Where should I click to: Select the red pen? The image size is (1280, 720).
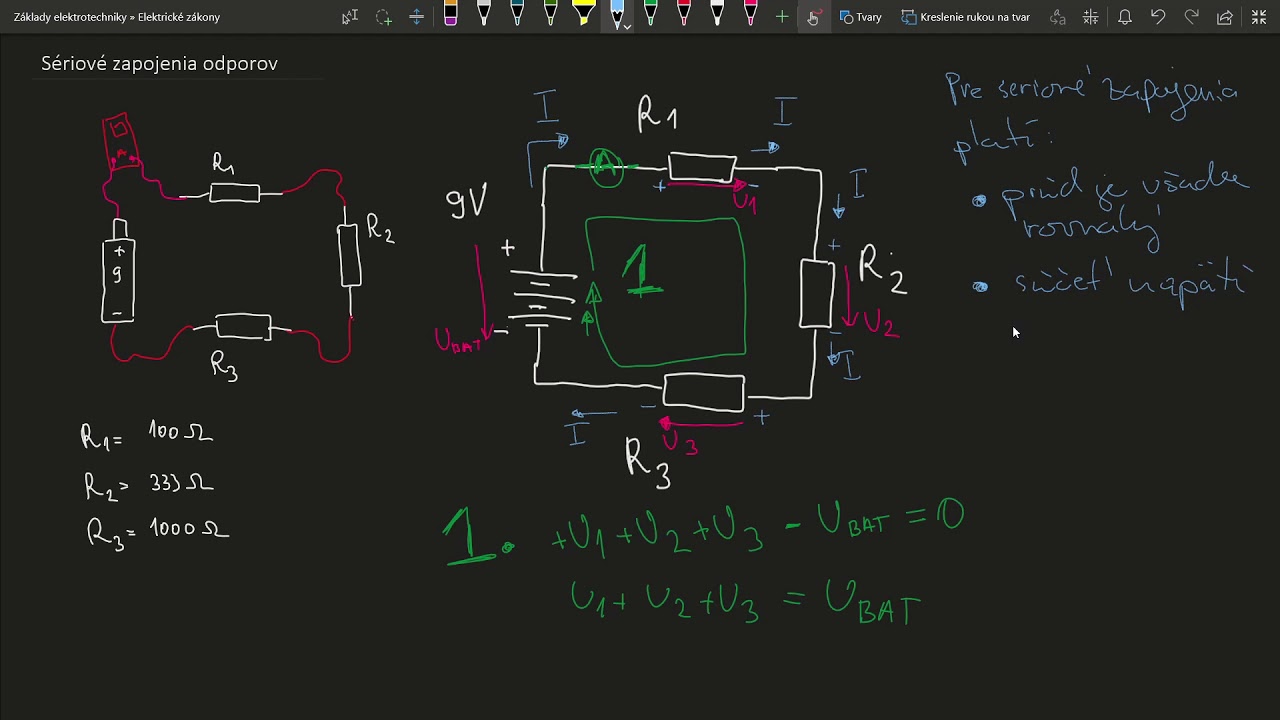tap(684, 15)
